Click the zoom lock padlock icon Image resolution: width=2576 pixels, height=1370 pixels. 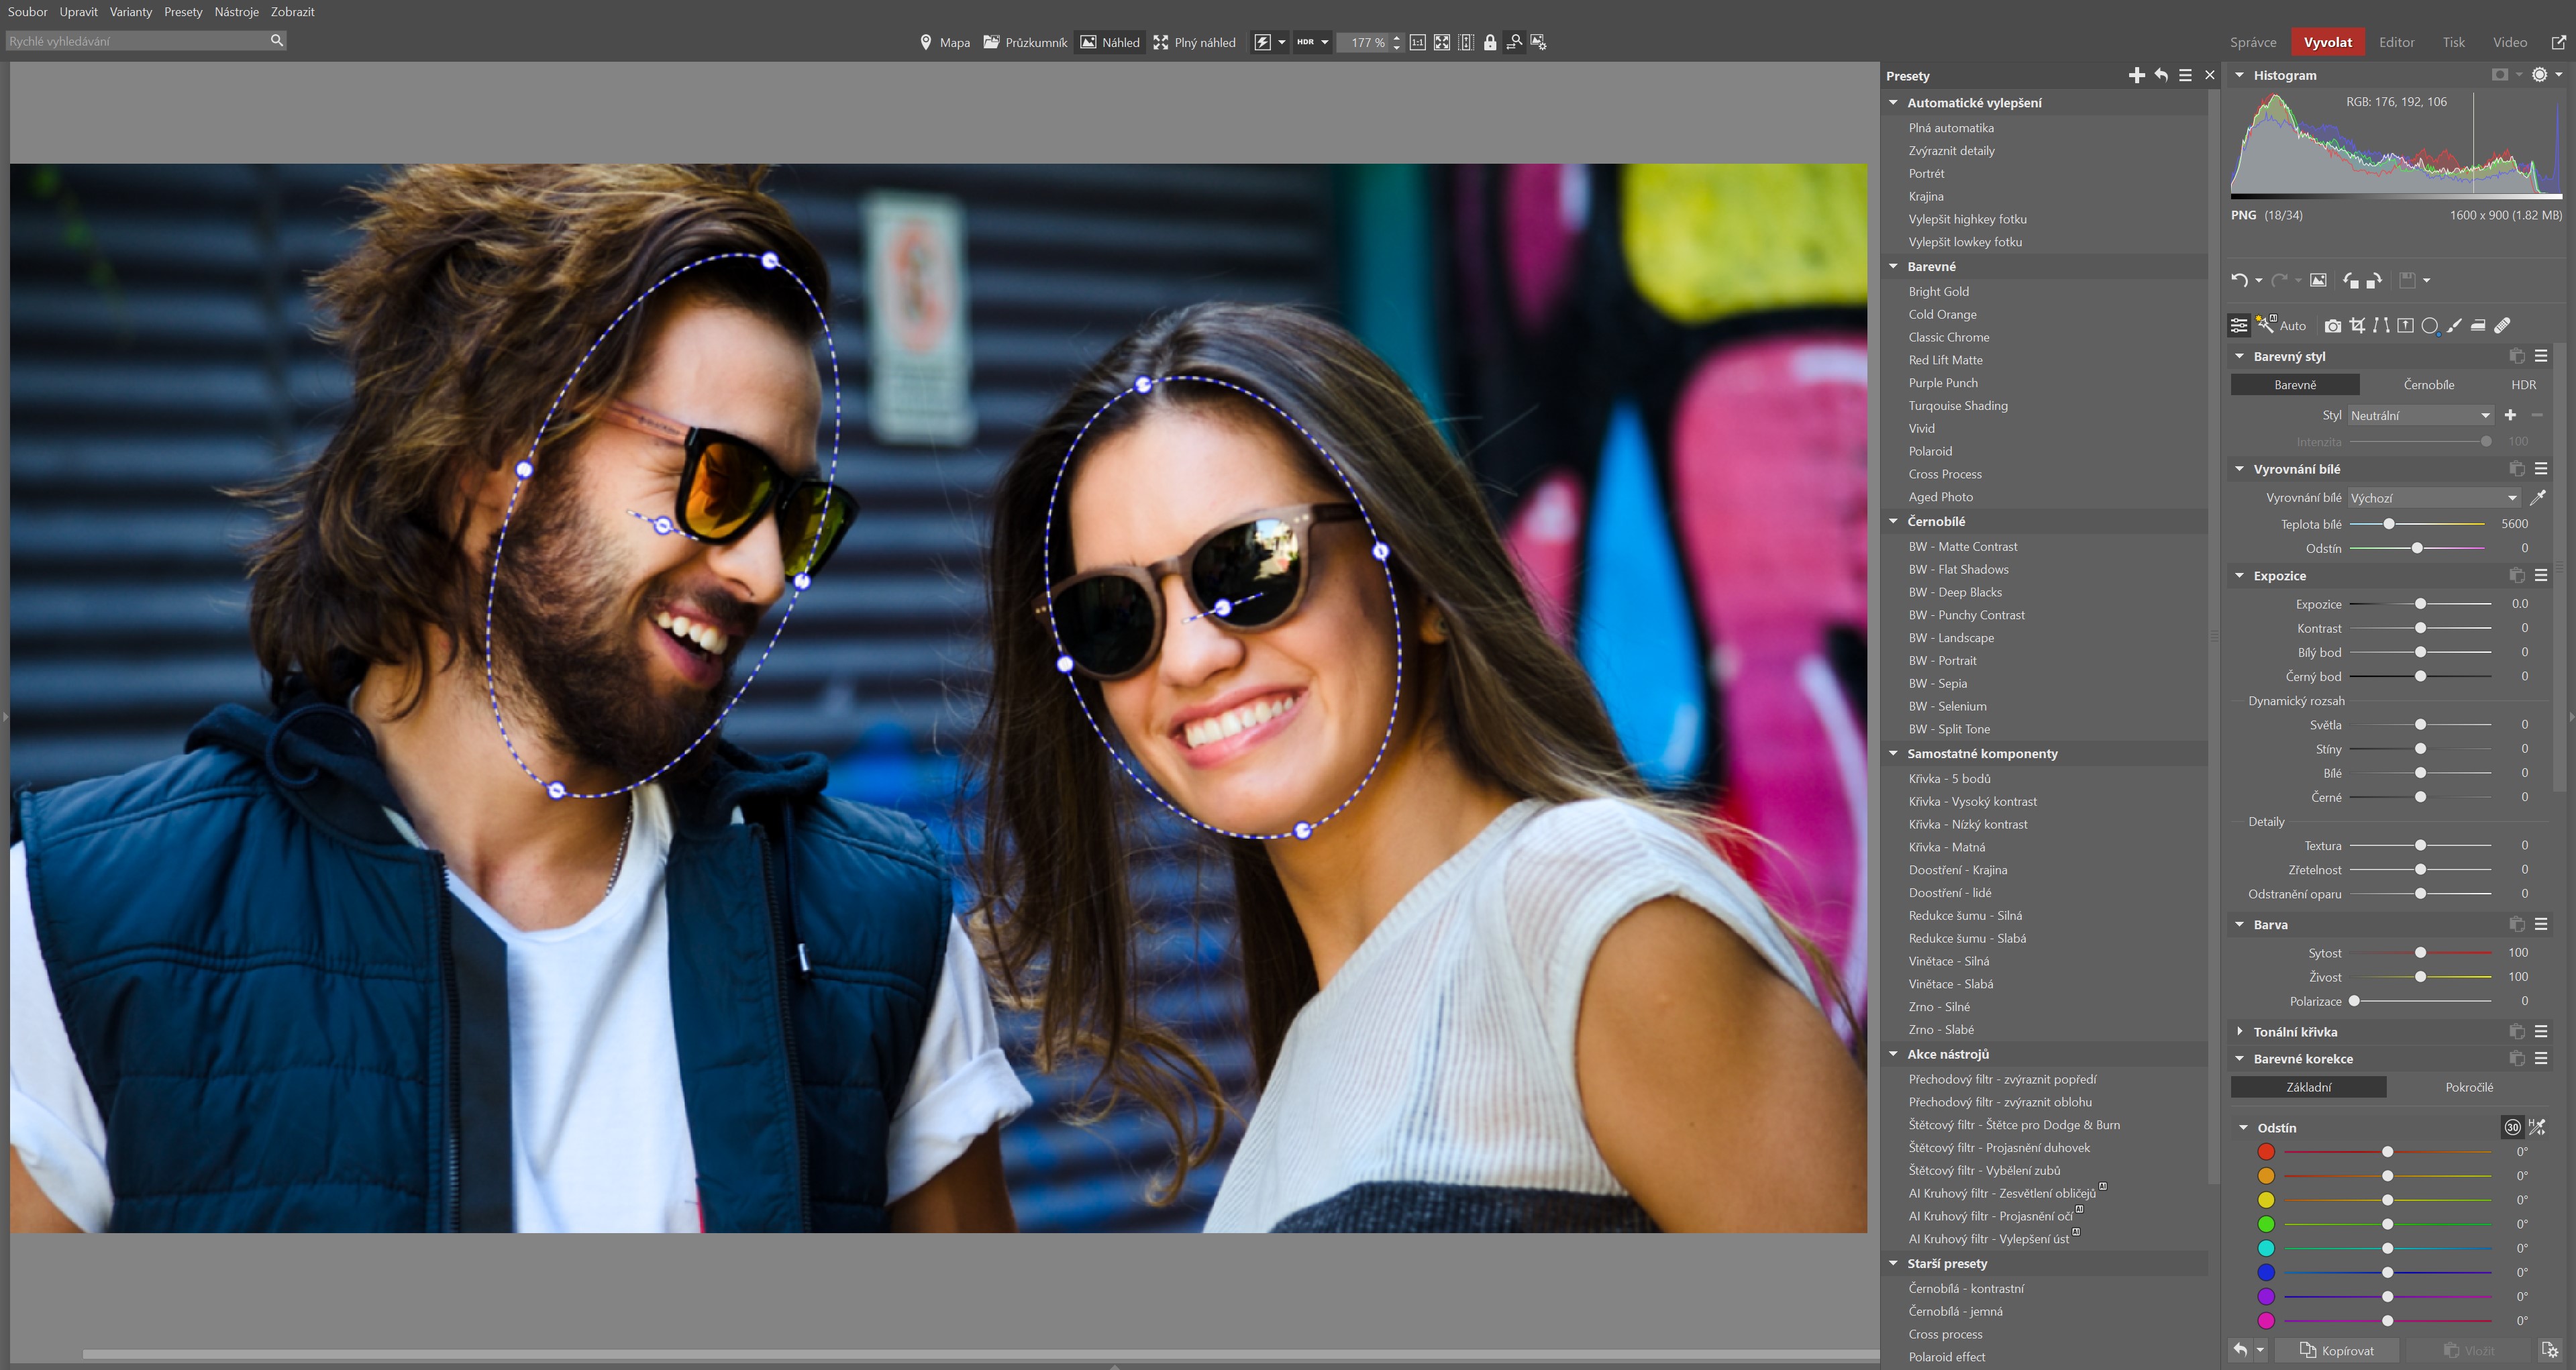(x=1490, y=42)
